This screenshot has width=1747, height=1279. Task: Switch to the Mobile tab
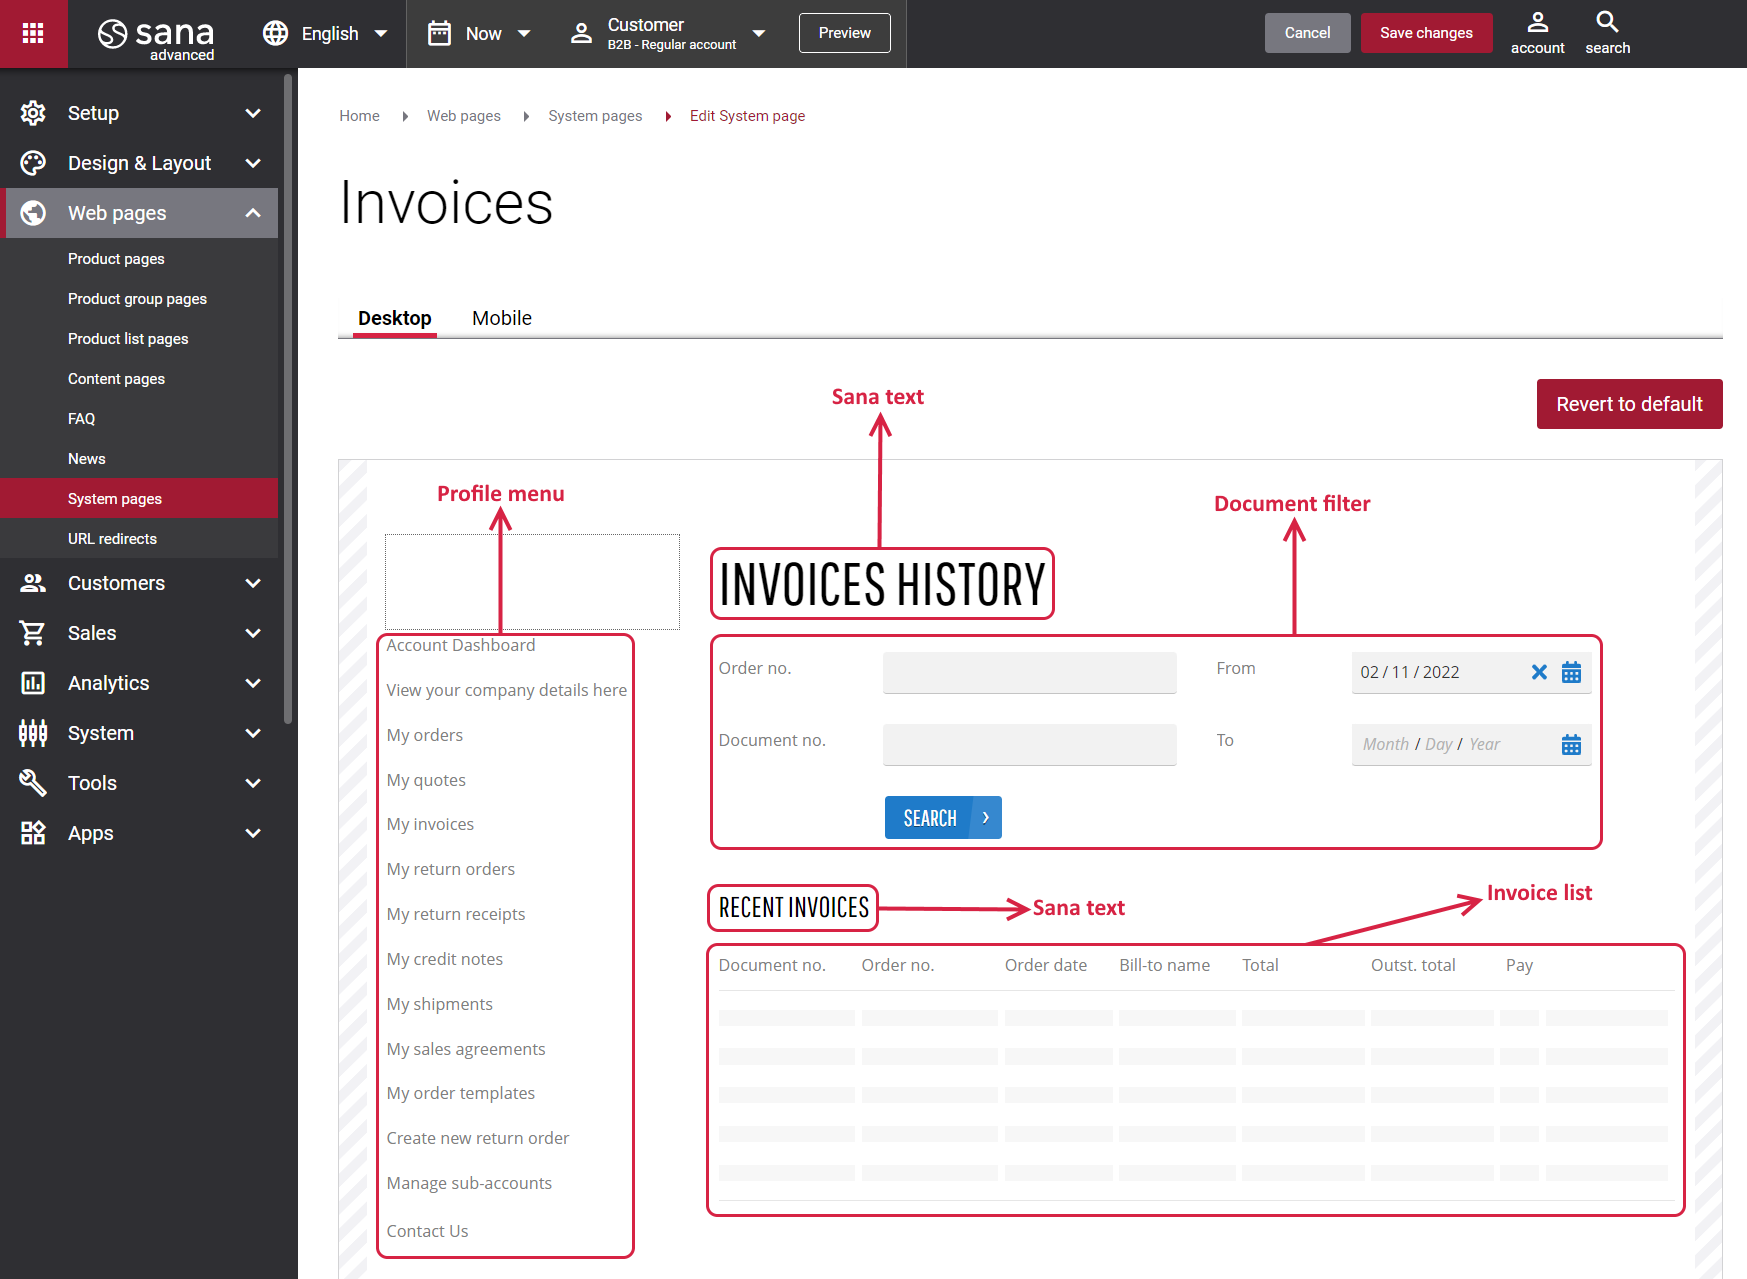pyautogui.click(x=501, y=318)
